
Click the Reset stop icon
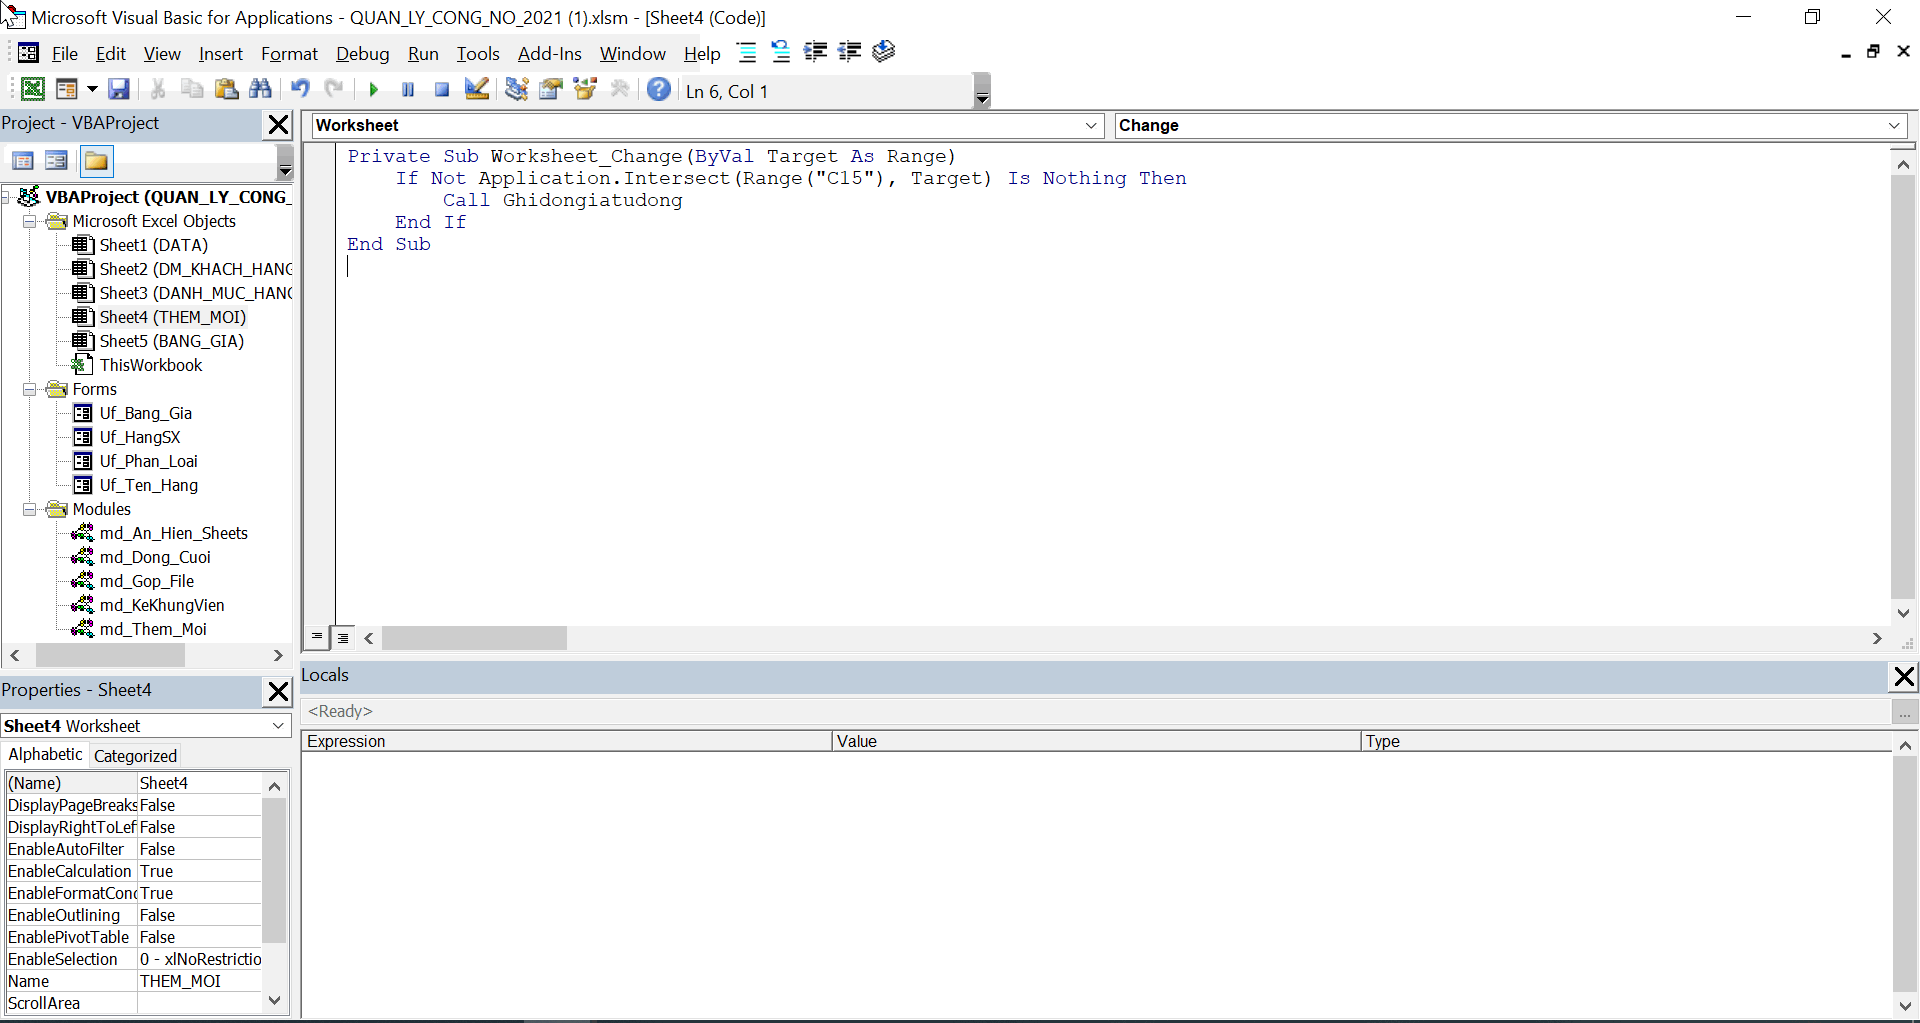[x=442, y=90]
